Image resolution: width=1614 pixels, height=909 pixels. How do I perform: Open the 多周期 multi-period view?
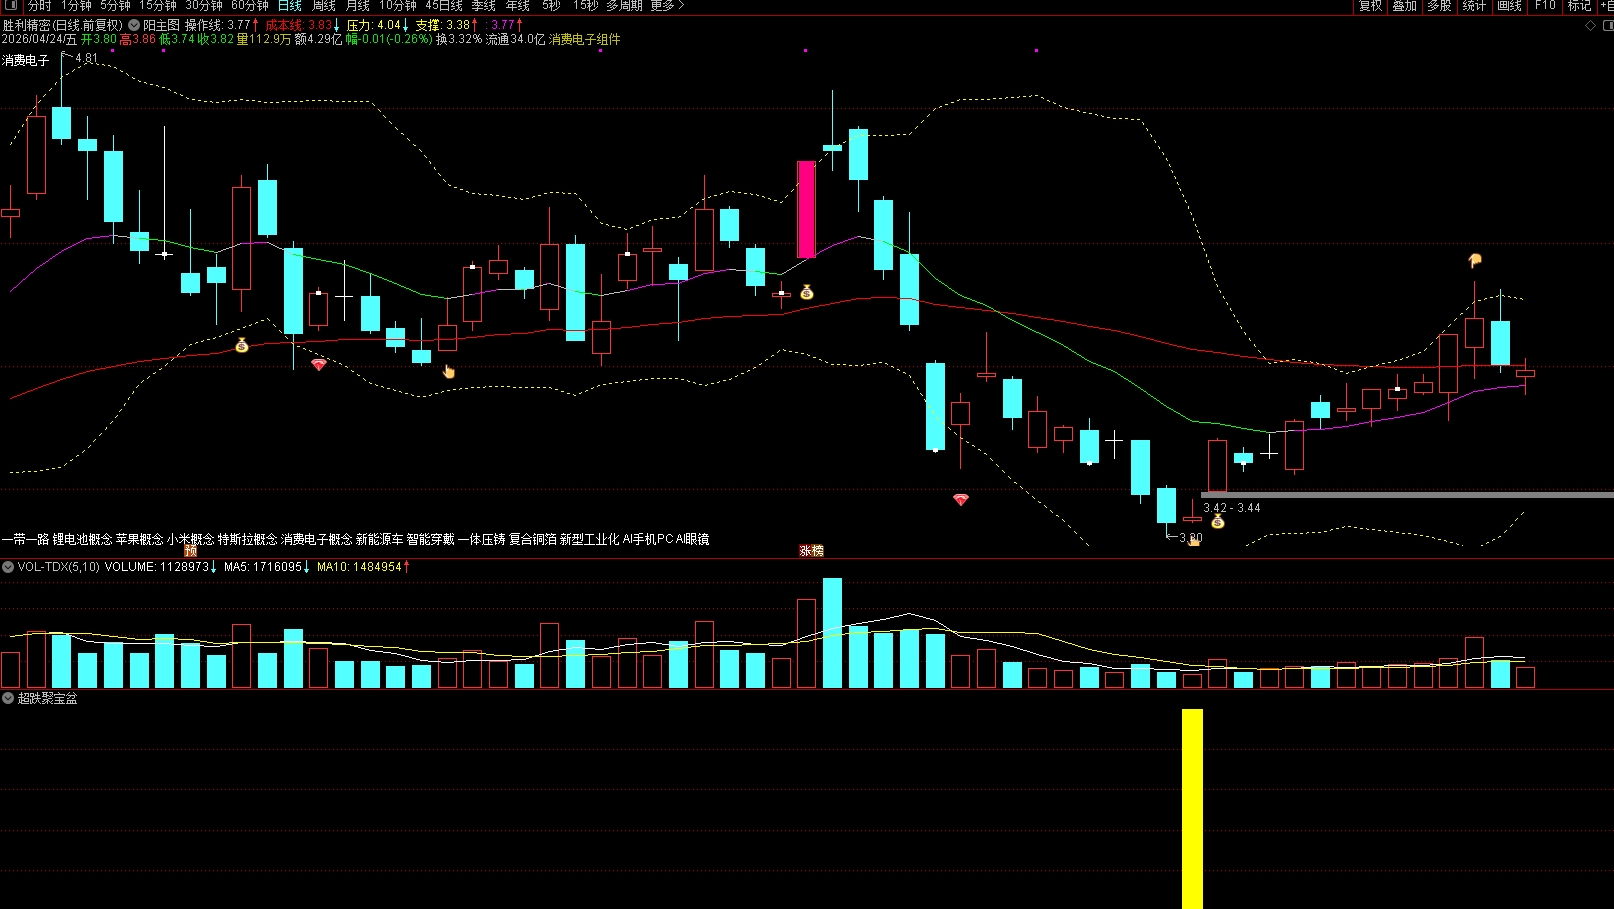624,6
